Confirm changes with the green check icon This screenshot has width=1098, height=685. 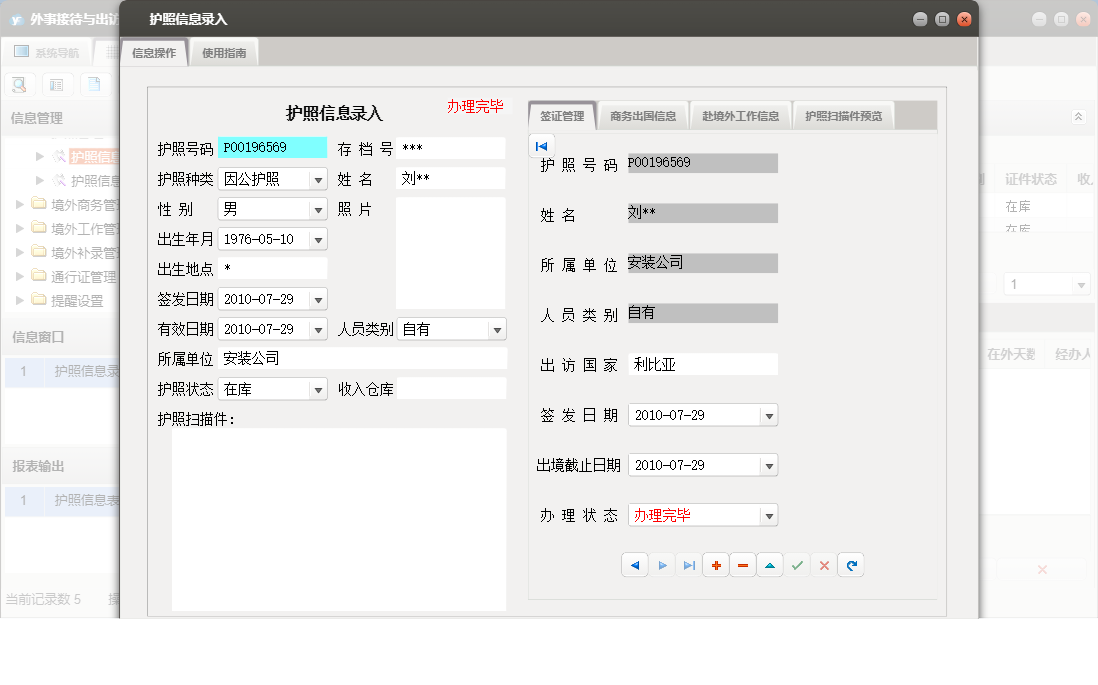pyautogui.click(x=796, y=565)
